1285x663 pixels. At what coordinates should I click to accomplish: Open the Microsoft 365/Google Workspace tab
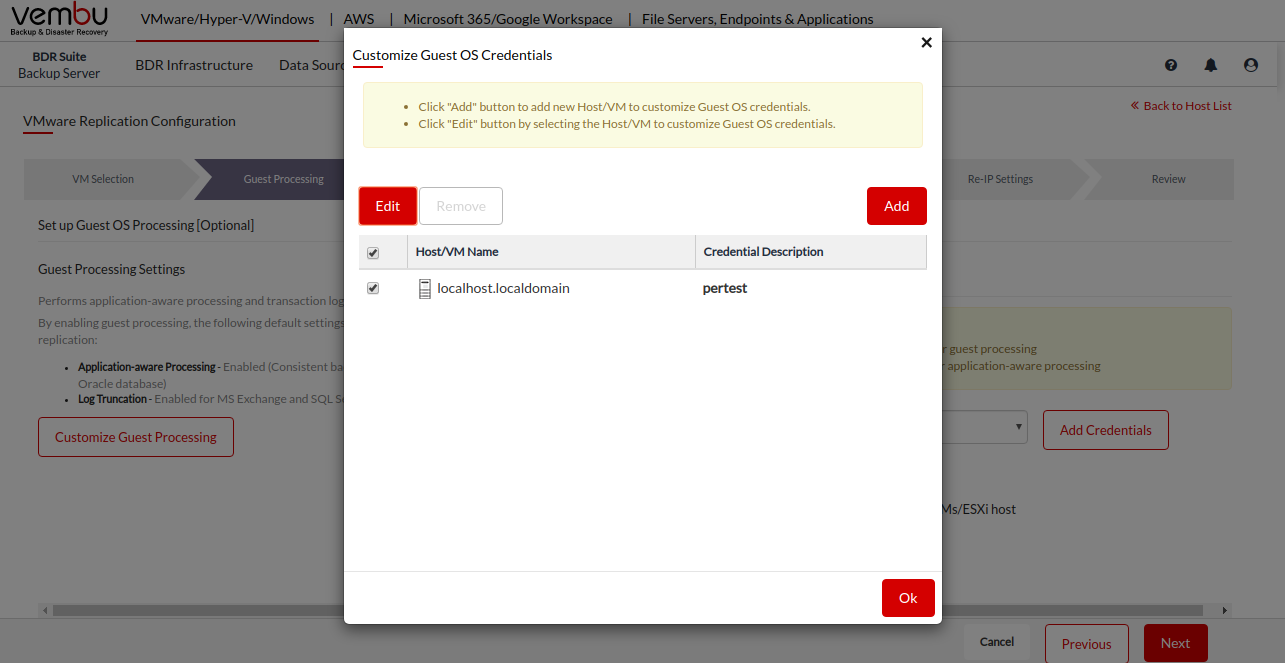point(507,19)
